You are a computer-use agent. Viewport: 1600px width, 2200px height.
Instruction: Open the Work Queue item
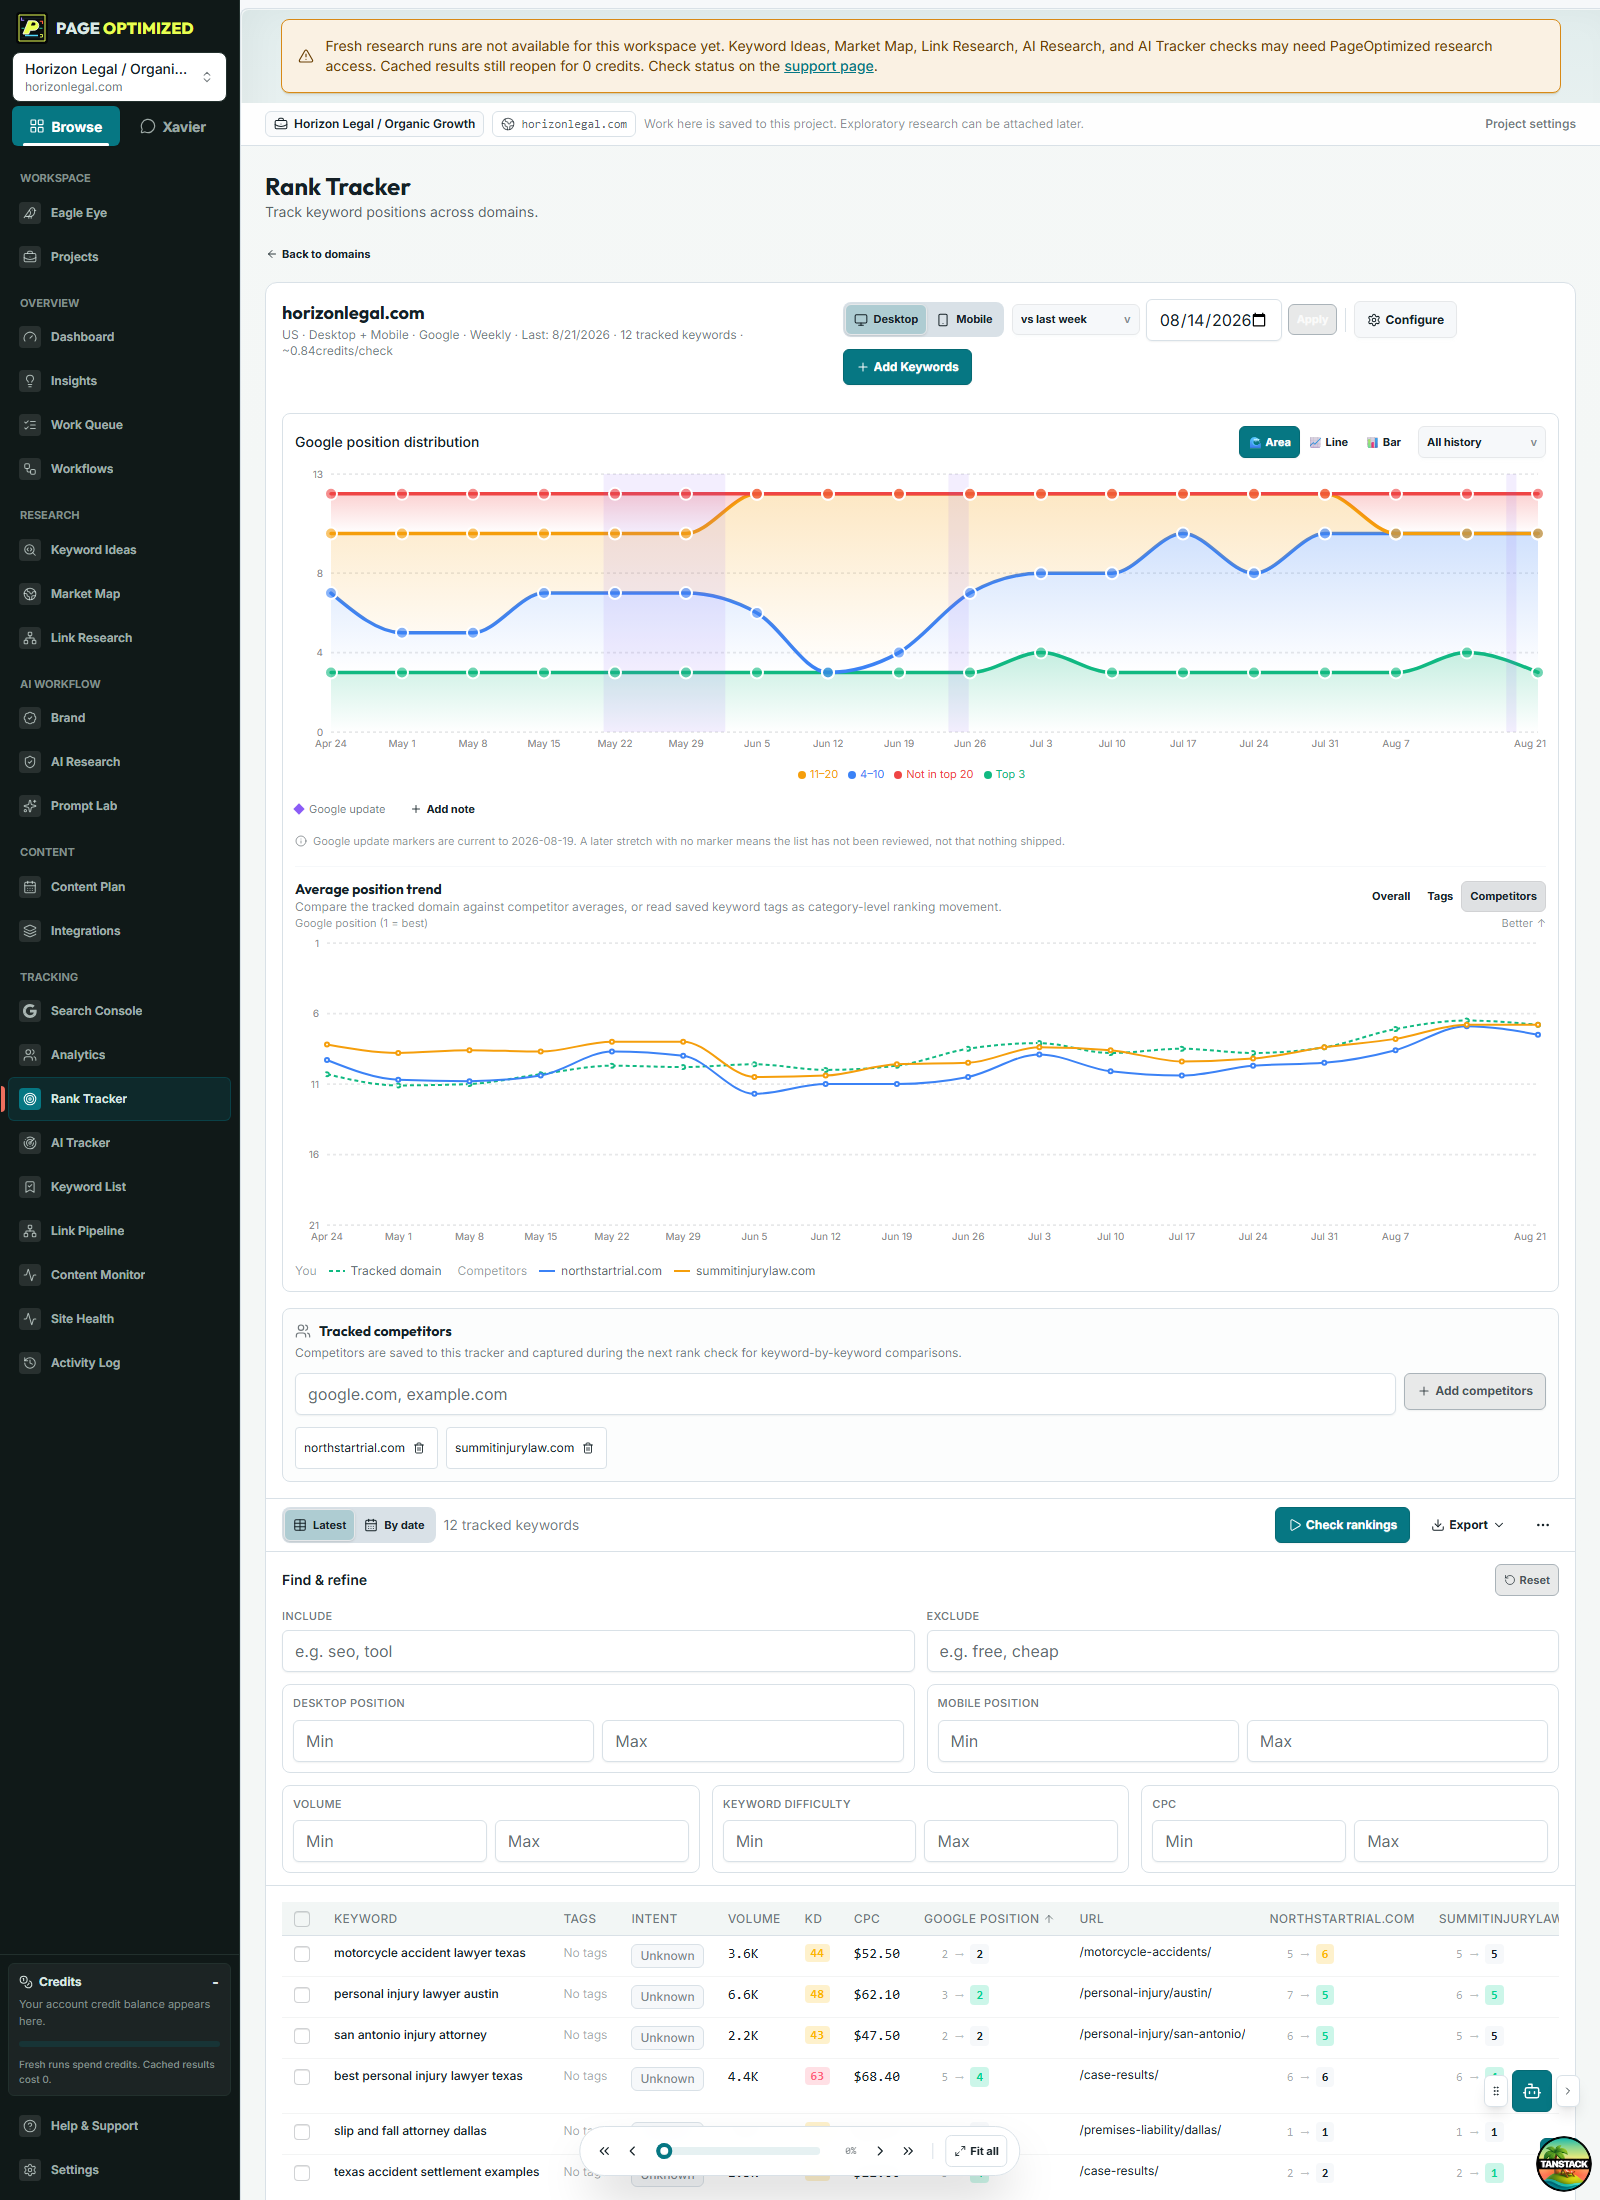[x=119, y=425]
